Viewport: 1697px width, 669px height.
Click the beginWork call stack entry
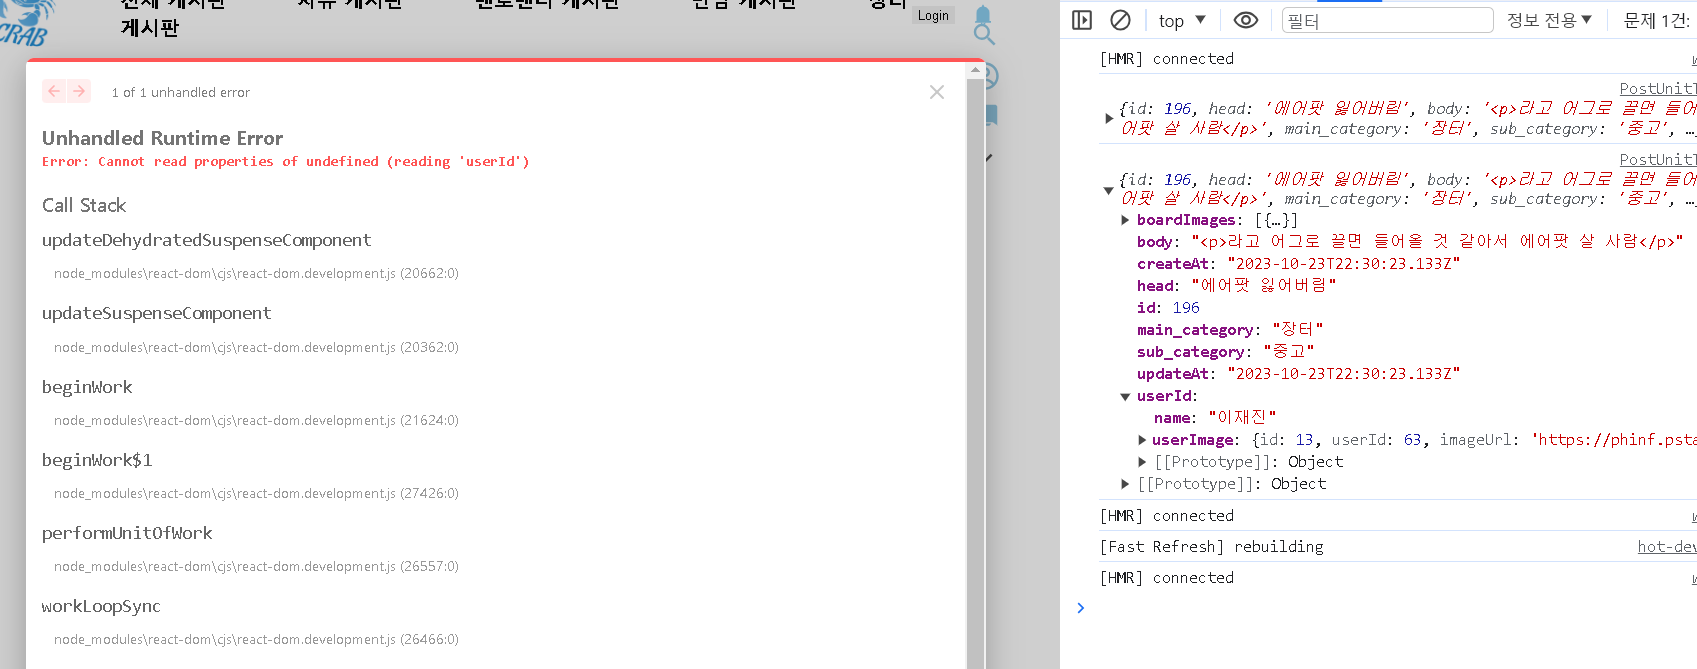click(87, 387)
